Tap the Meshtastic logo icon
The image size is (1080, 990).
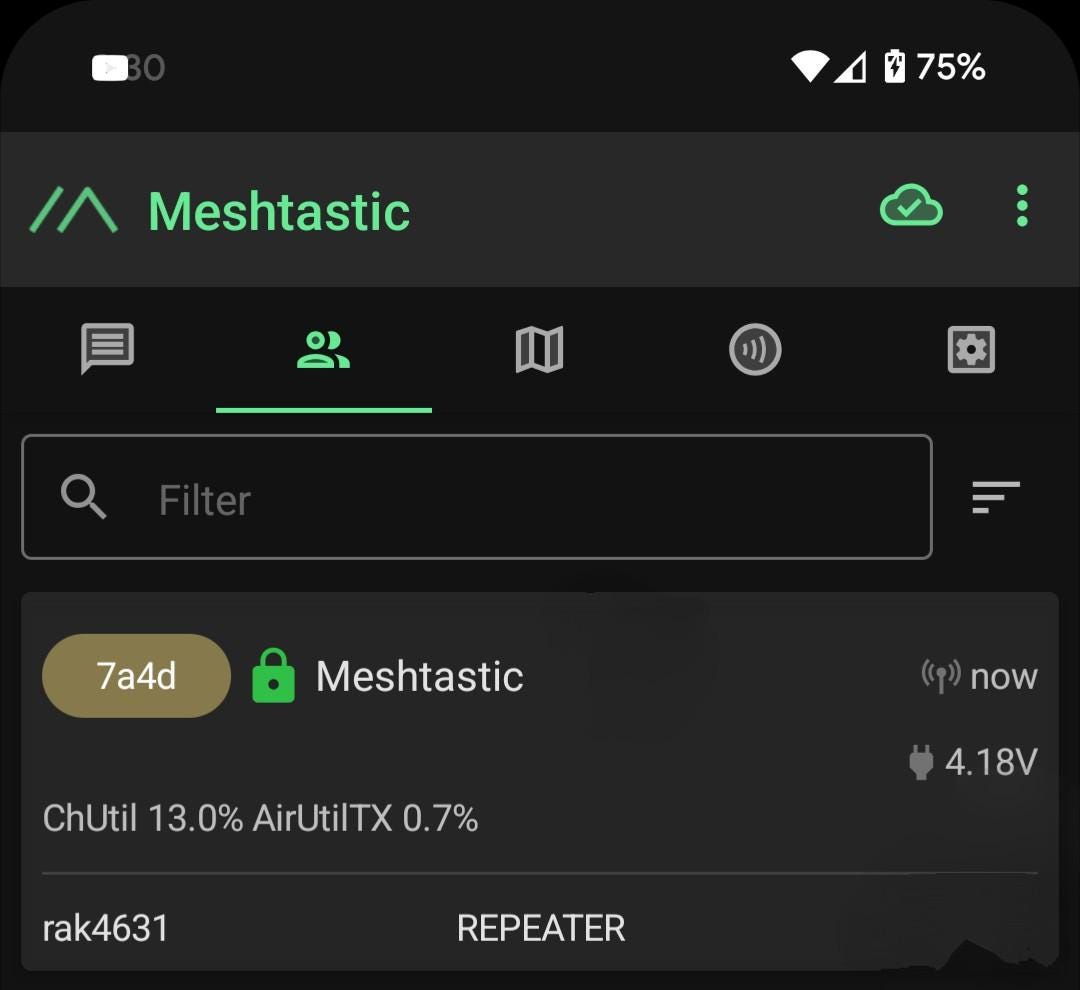[x=74, y=209]
